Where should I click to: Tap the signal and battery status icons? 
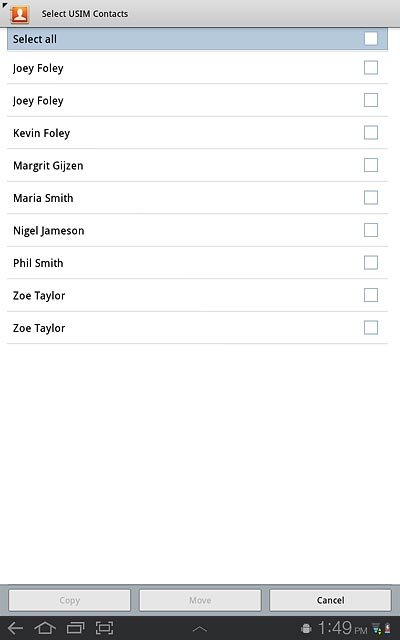[x=382, y=629]
